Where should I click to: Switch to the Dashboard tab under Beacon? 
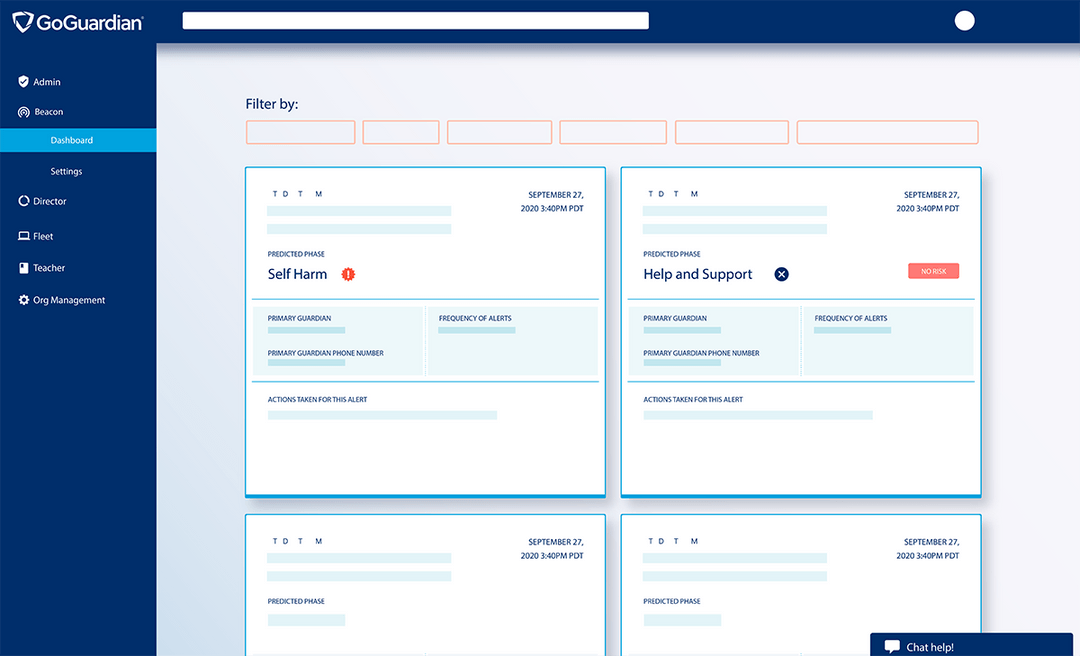point(72,139)
